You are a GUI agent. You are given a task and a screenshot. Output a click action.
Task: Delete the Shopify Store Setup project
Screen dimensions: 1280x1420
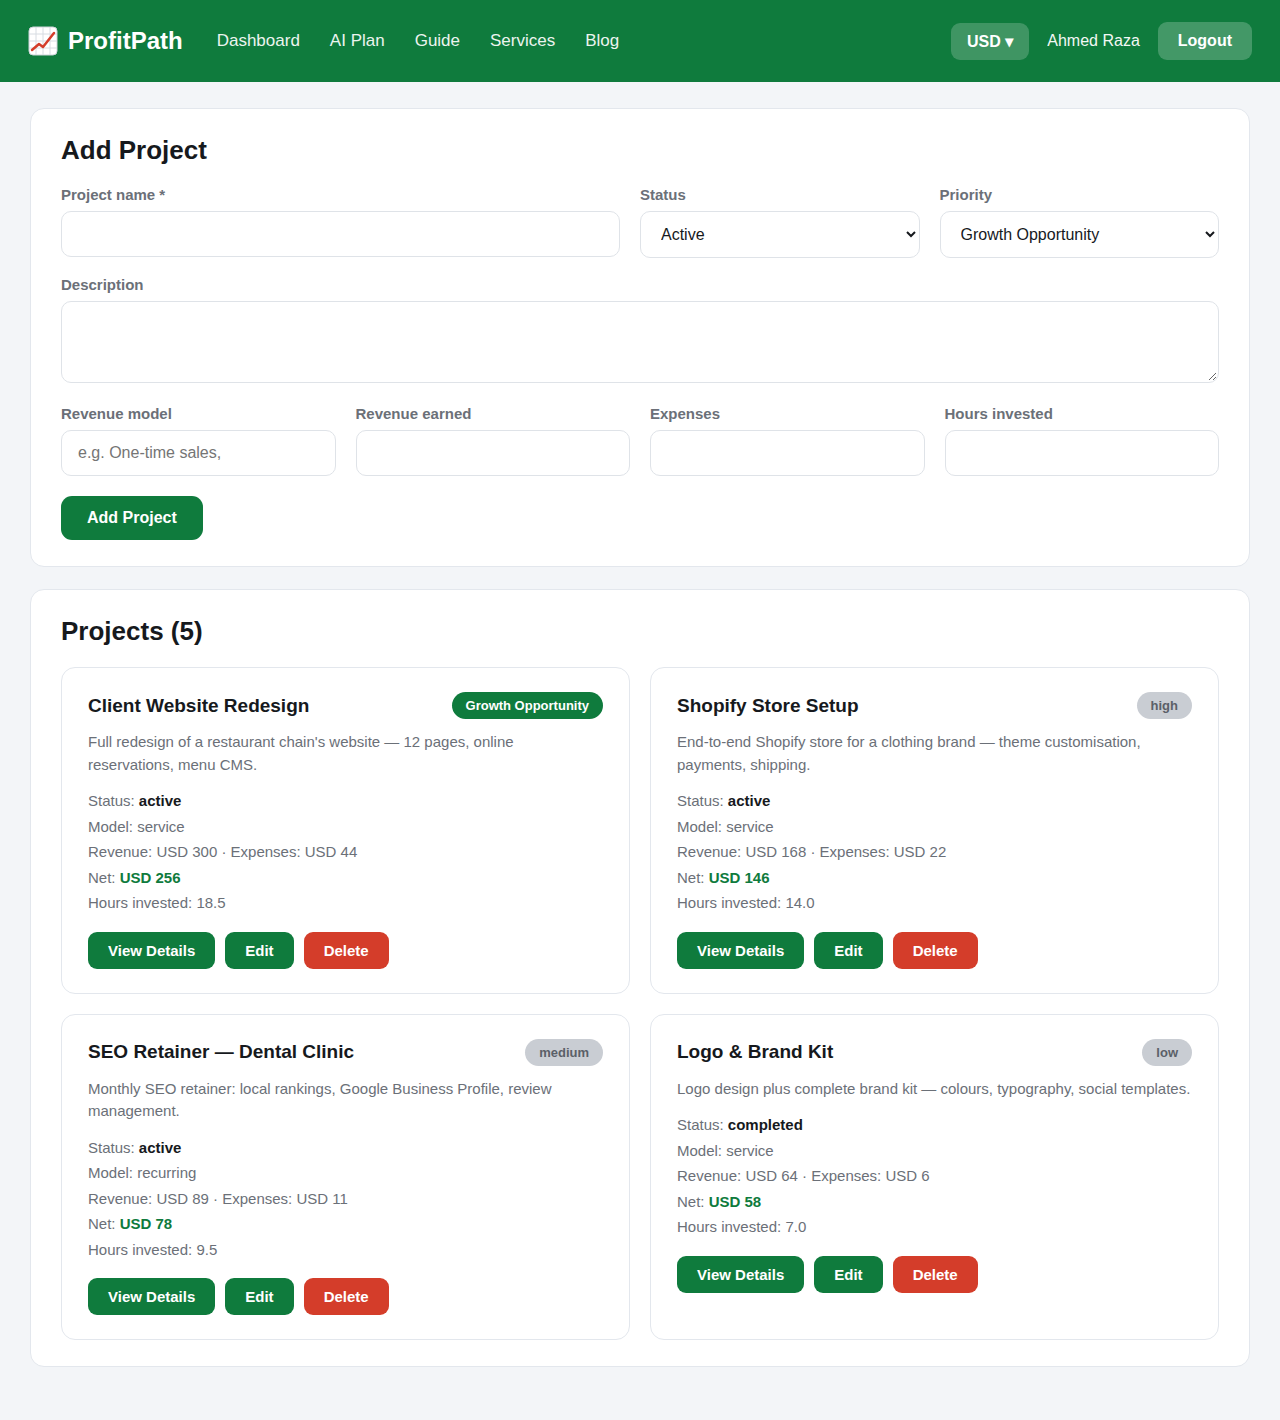coord(935,951)
